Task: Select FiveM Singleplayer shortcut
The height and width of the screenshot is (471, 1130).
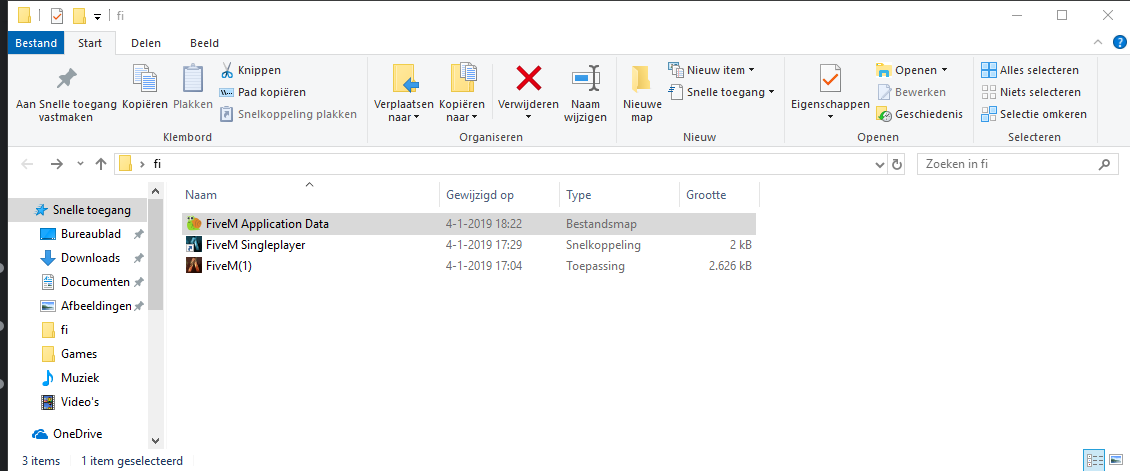Action: pyautogui.click(x=469, y=245)
